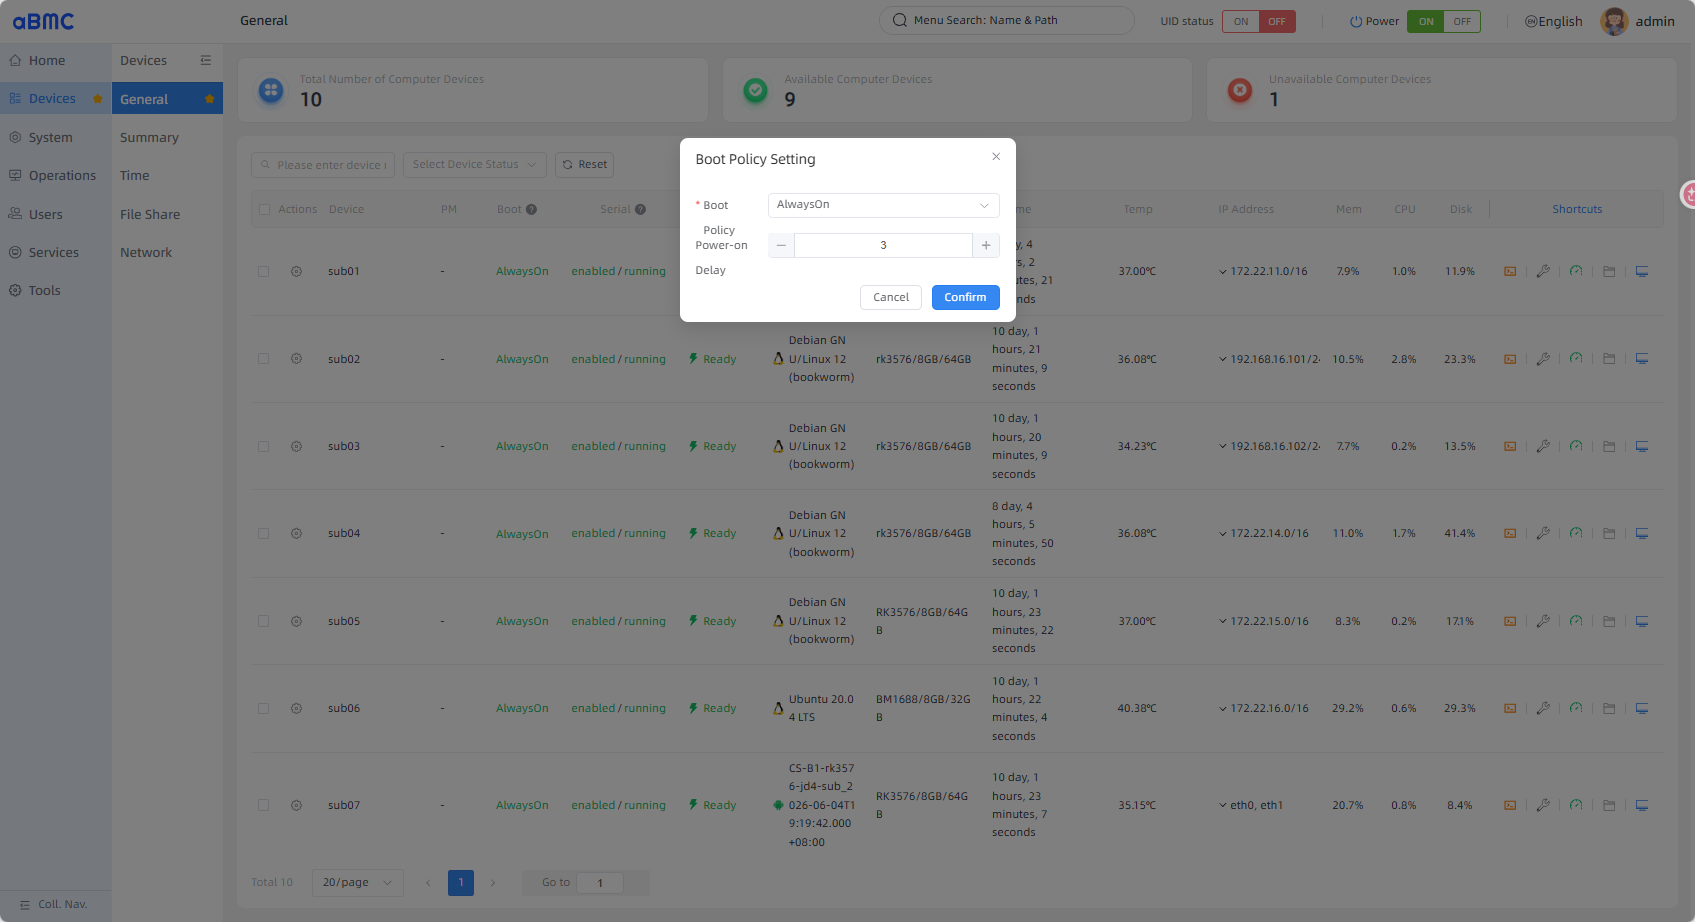Click the Boot column help icon
The width and height of the screenshot is (1695, 922).
(x=532, y=210)
